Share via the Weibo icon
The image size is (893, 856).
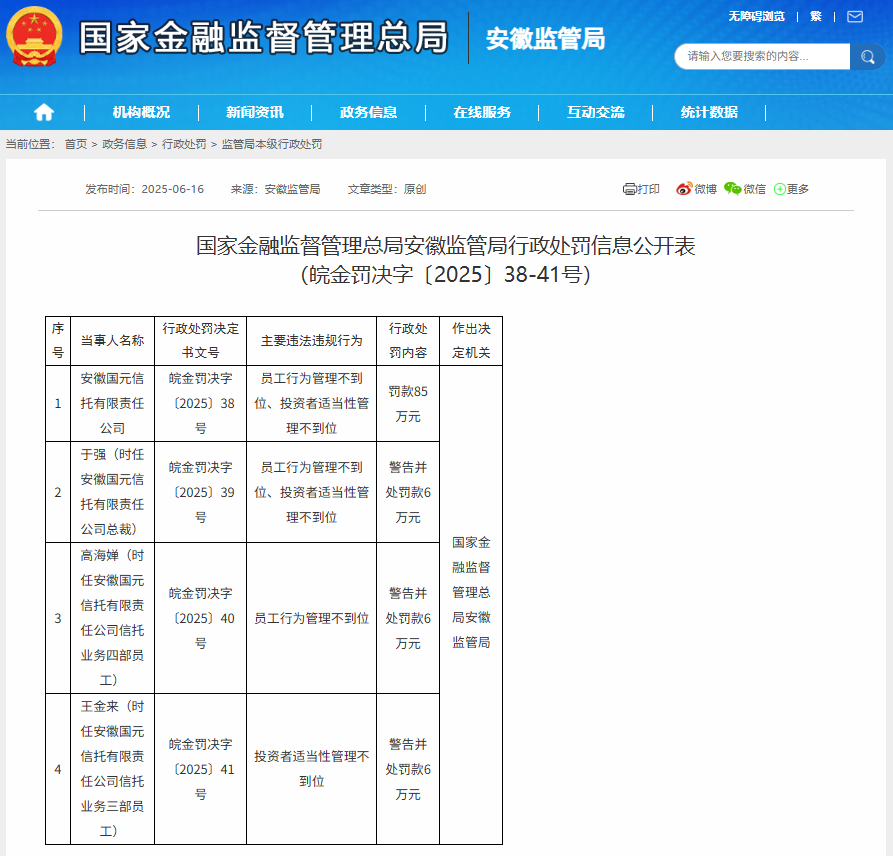click(x=683, y=189)
